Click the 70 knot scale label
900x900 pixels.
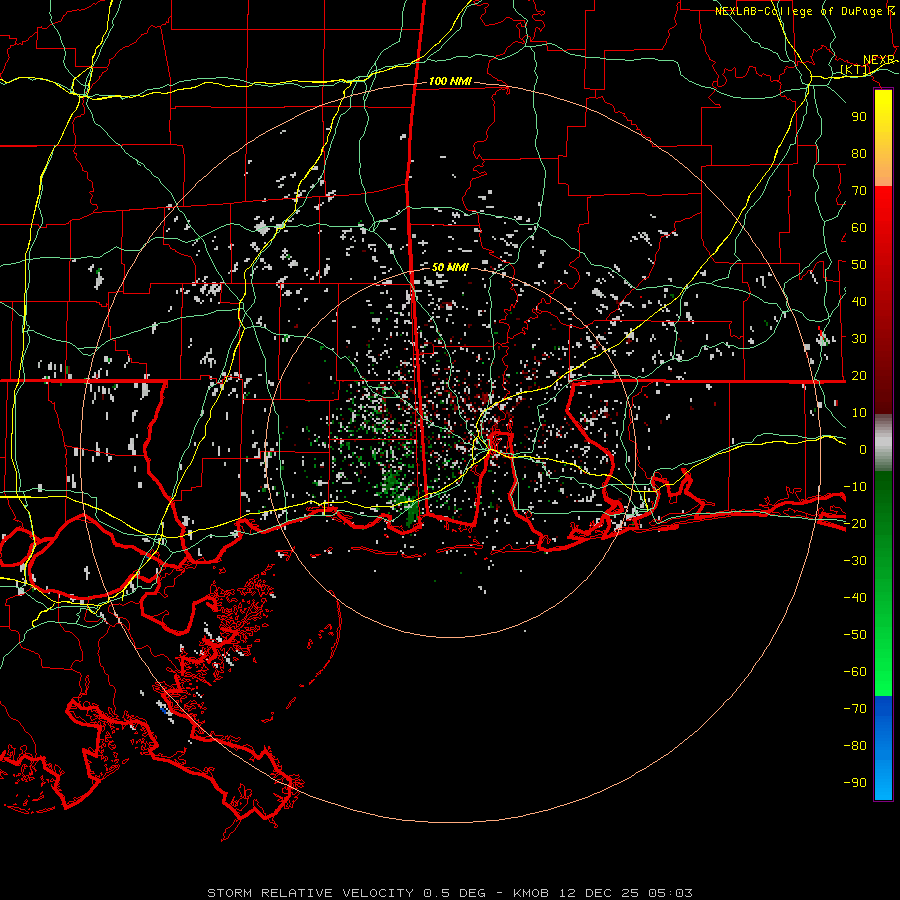click(859, 191)
